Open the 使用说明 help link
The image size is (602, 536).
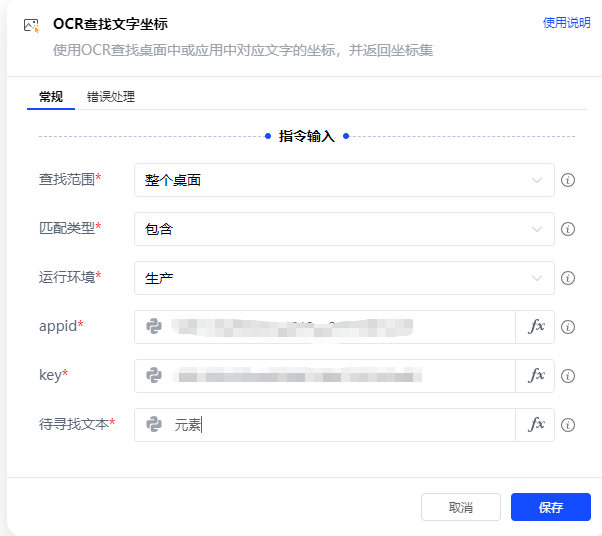566,23
